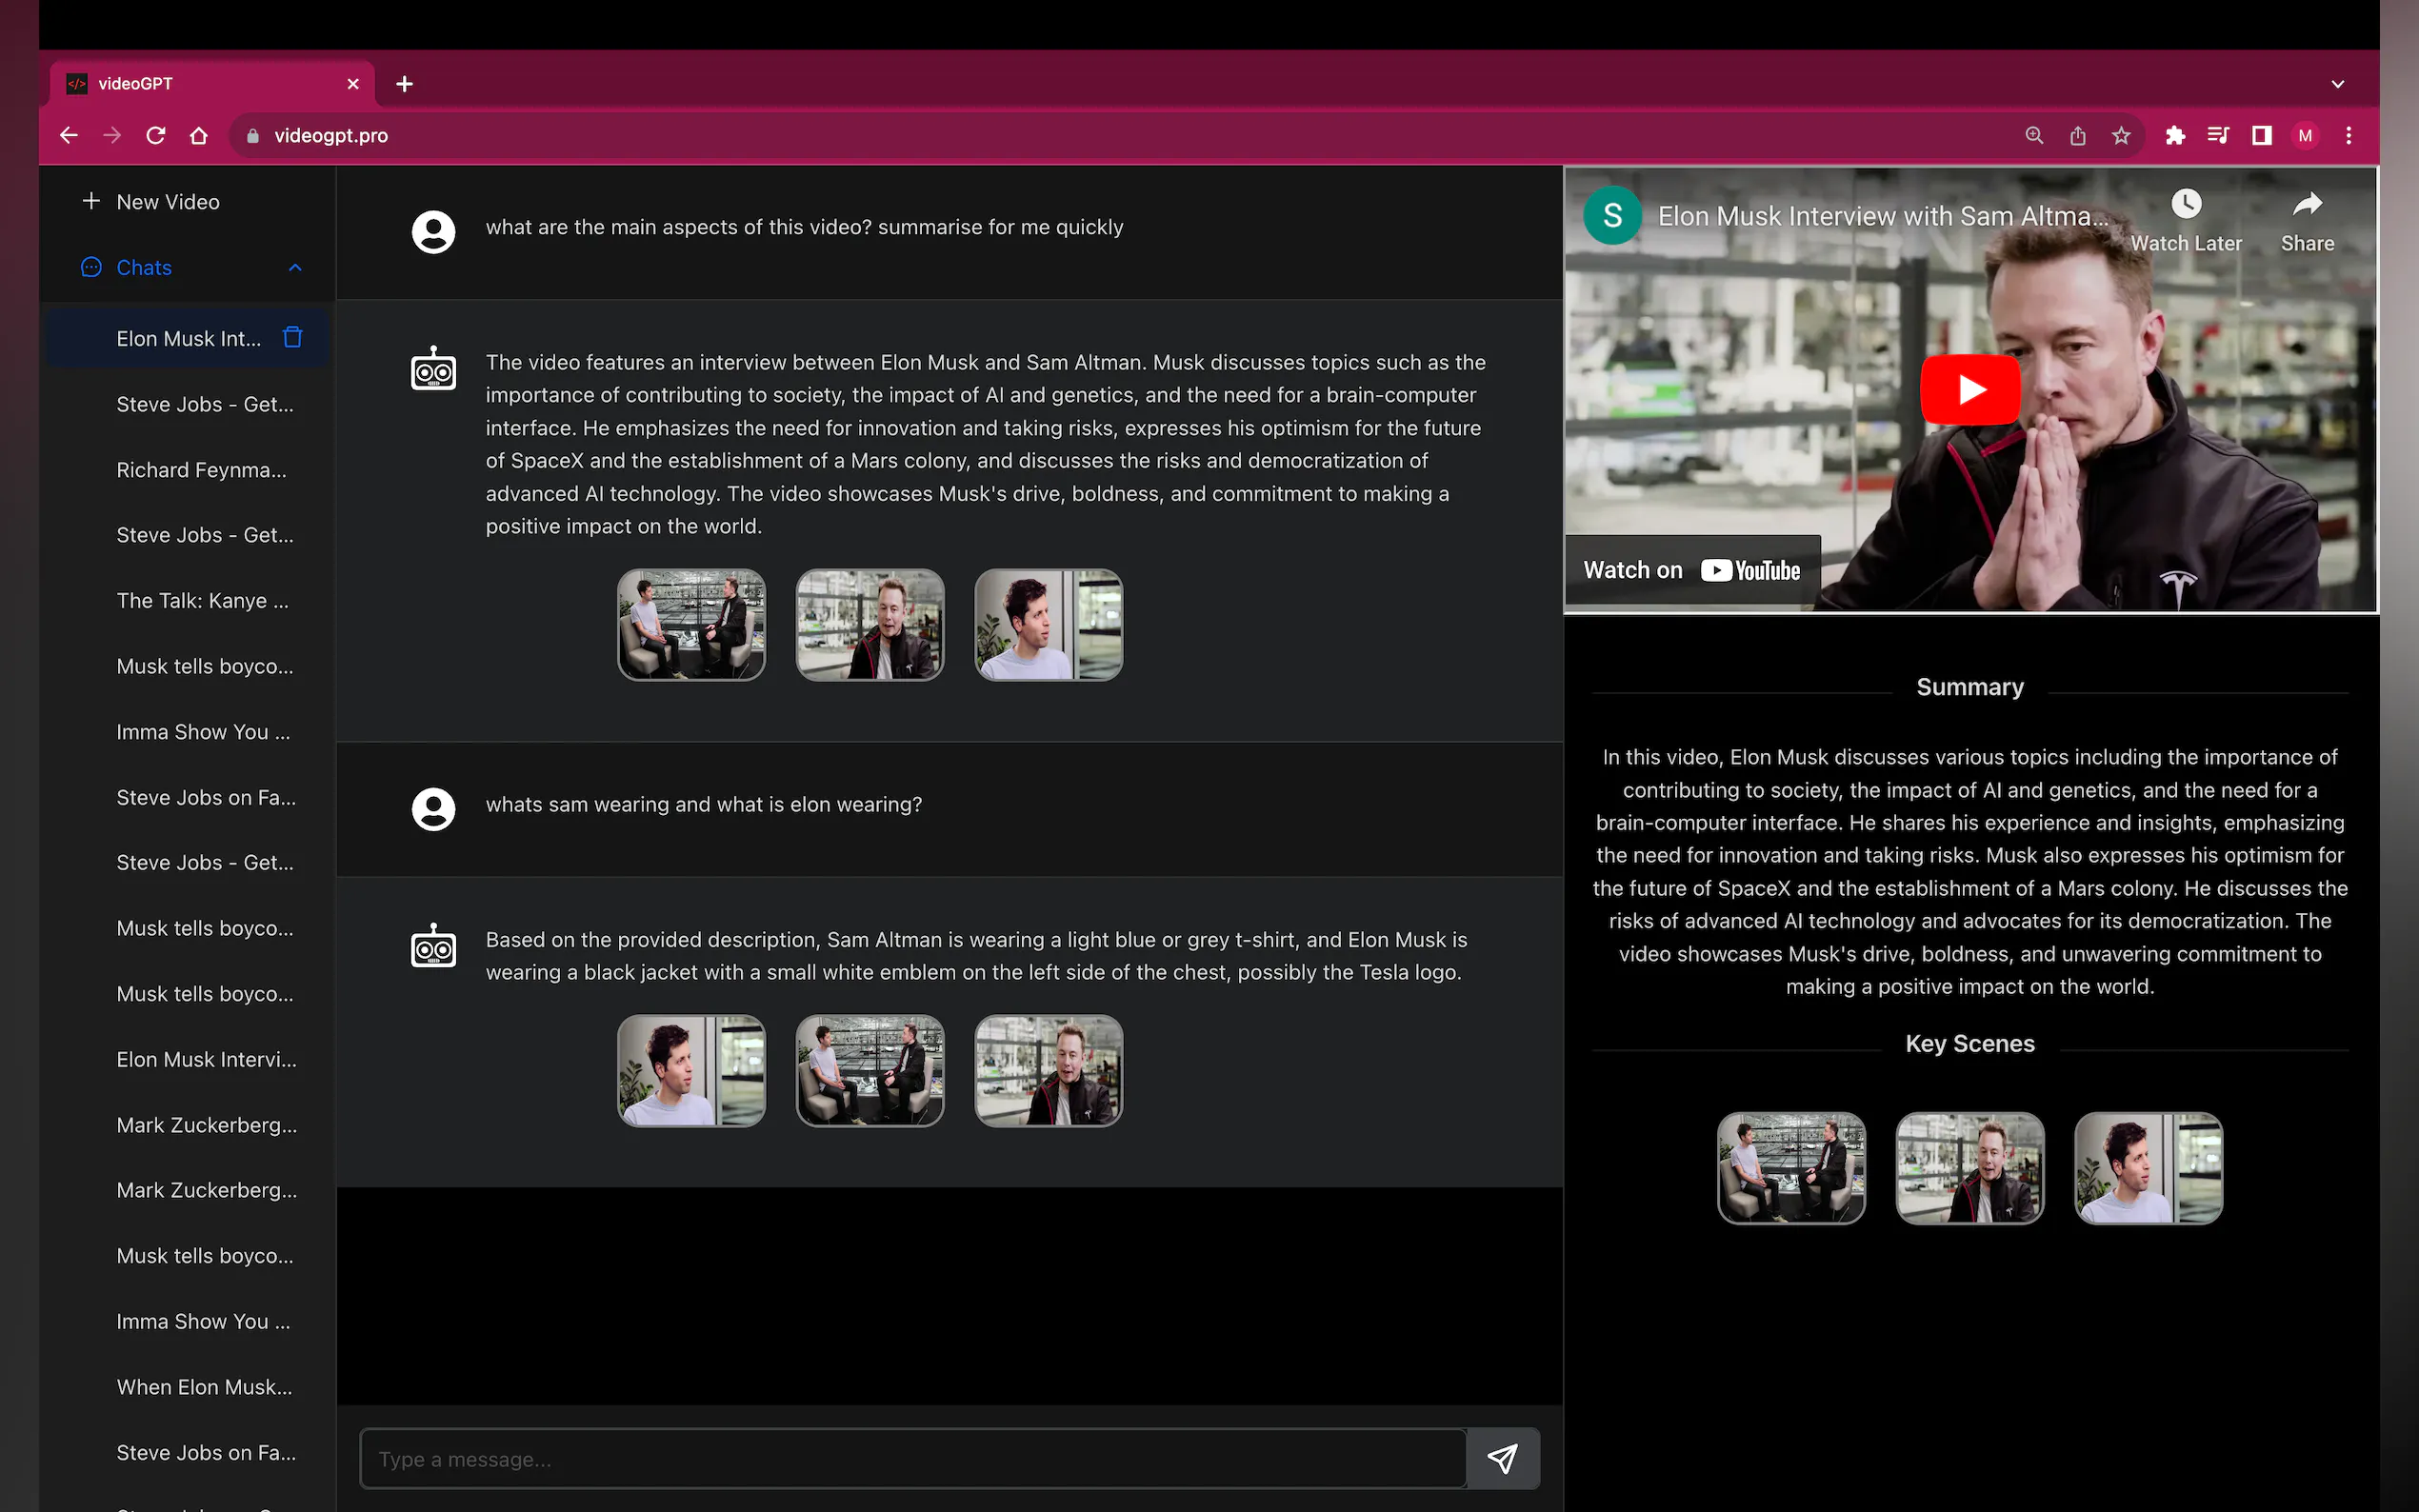Screen dimensions: 2419x1512
Task: Toggle the browser side panel icon
Action: [2261, 136]
